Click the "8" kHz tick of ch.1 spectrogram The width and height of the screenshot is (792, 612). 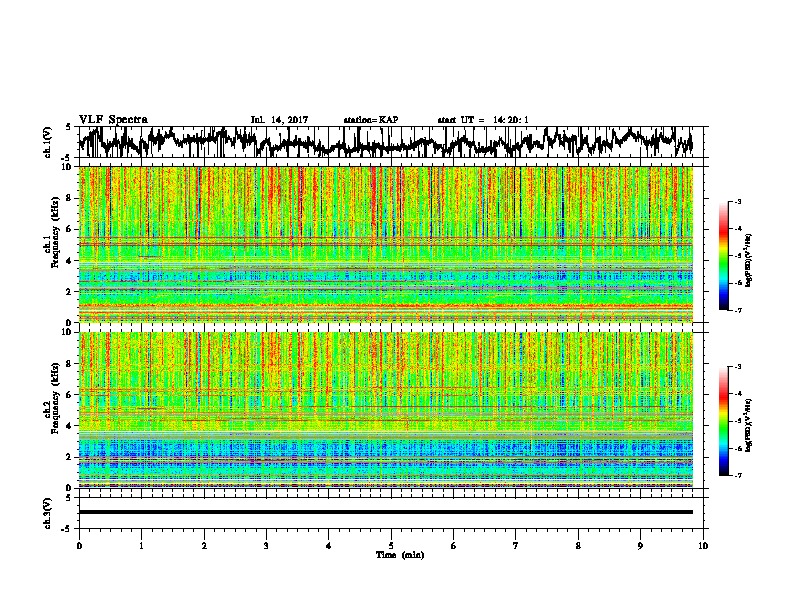coord(71,198)
